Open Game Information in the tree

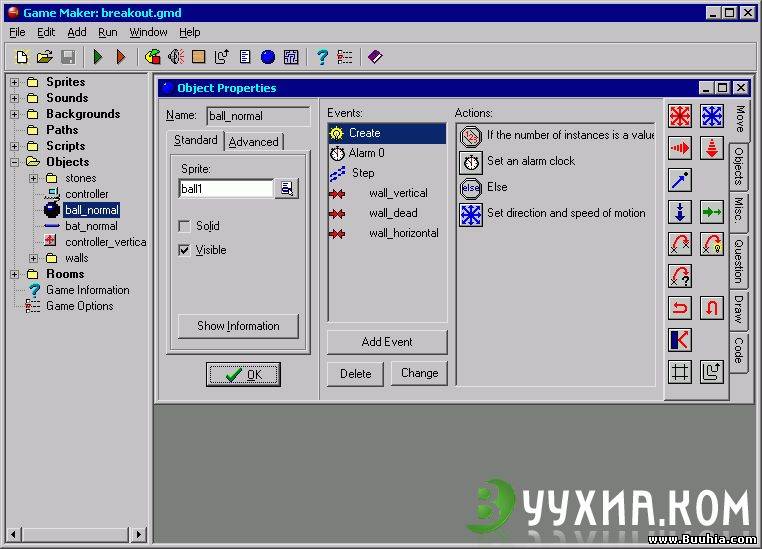tap(87, 290)
